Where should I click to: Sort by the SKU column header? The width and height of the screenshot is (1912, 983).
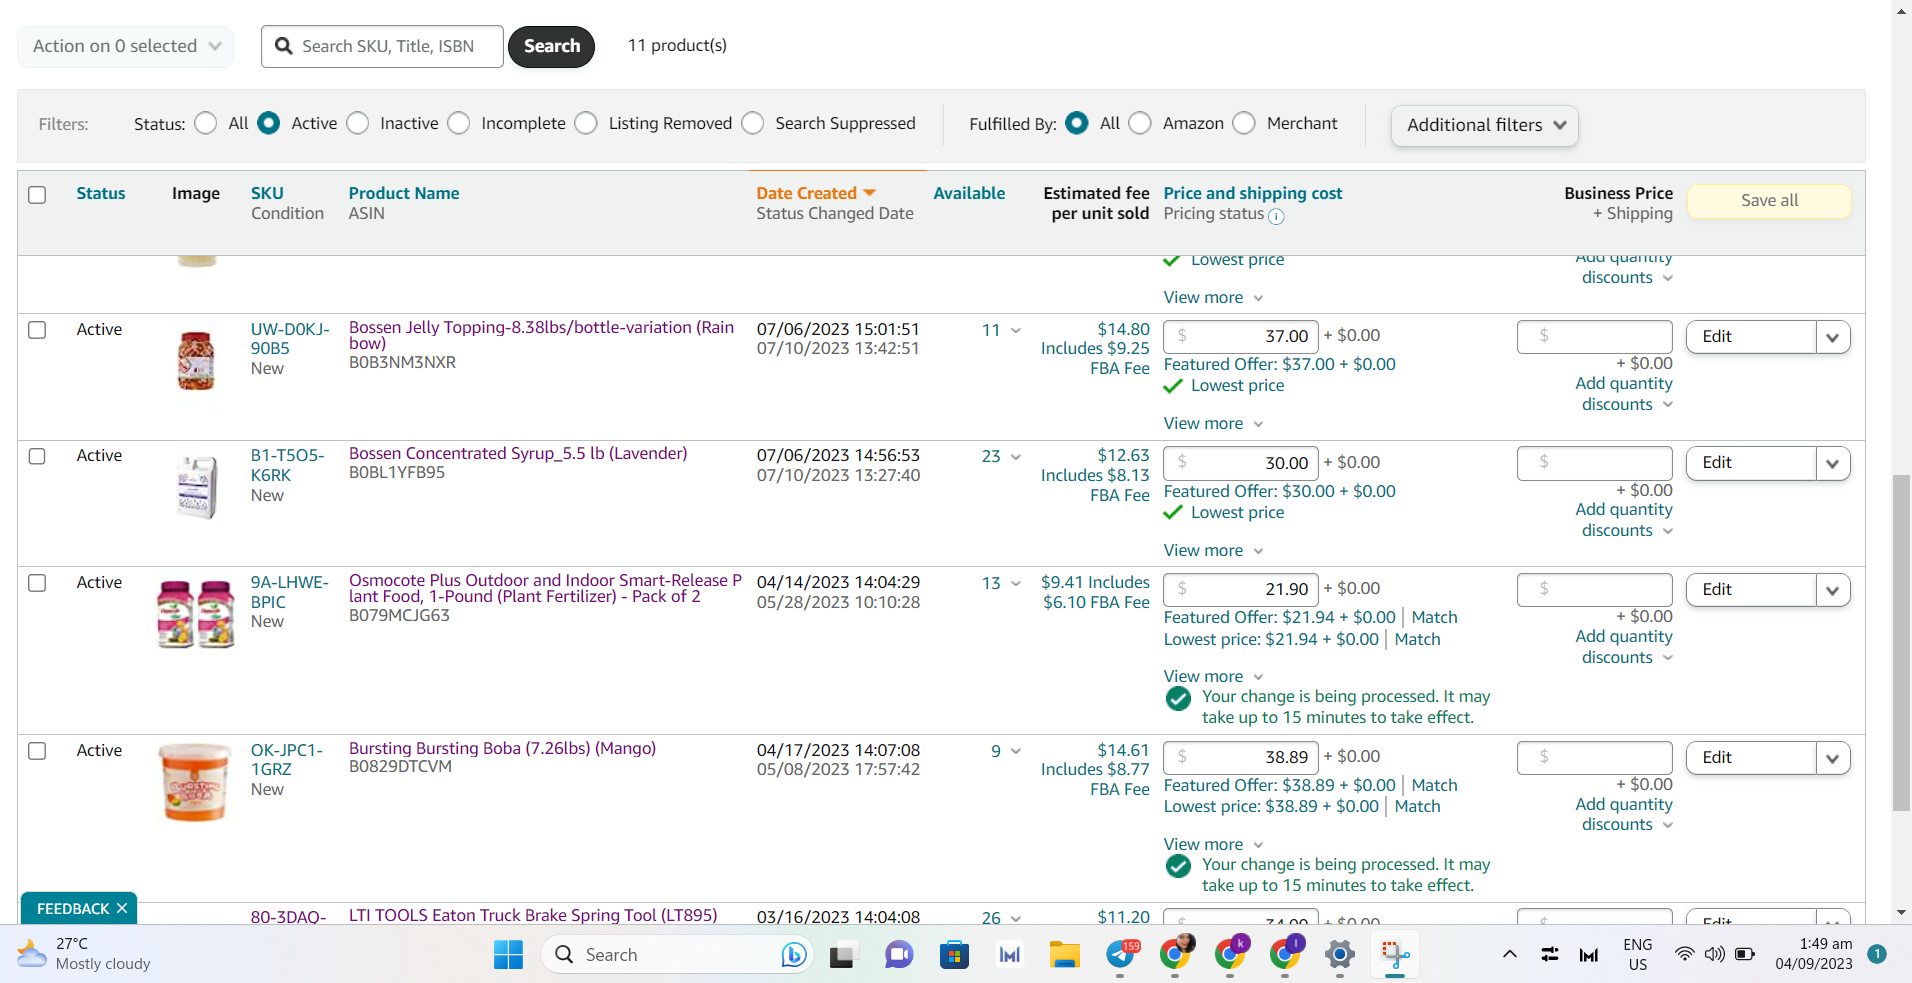[x=267, y=193]
